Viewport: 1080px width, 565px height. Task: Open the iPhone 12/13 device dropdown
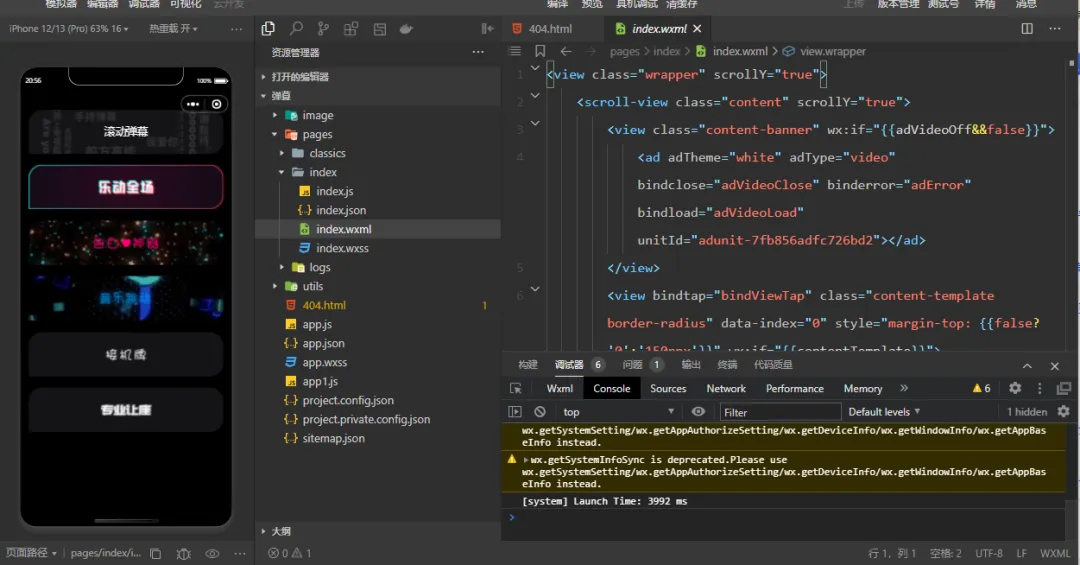click(x=69, y=29)
